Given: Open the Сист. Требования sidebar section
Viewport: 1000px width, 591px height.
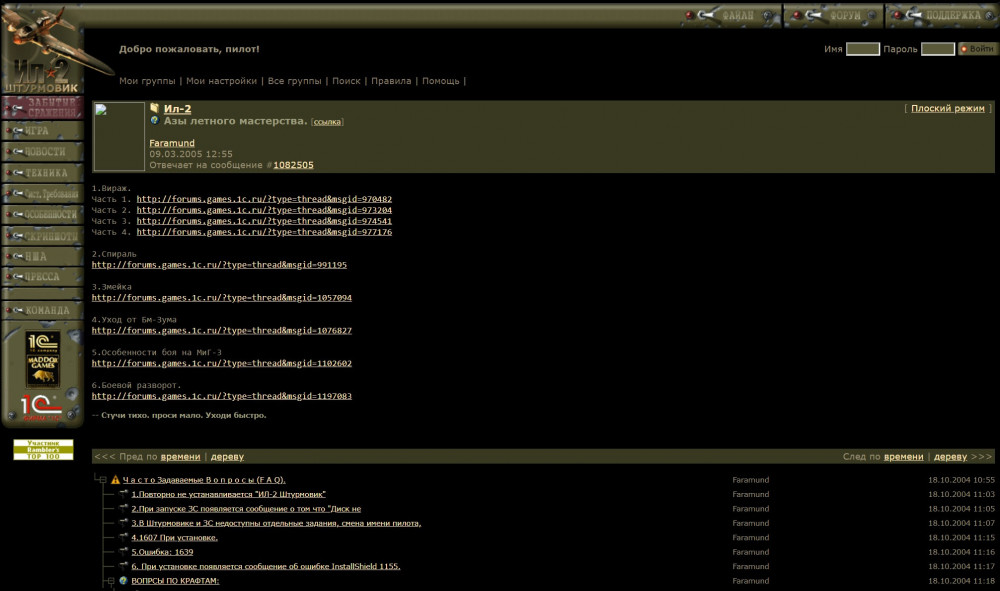Looking at the screenshot, I should tap(42, 194).
